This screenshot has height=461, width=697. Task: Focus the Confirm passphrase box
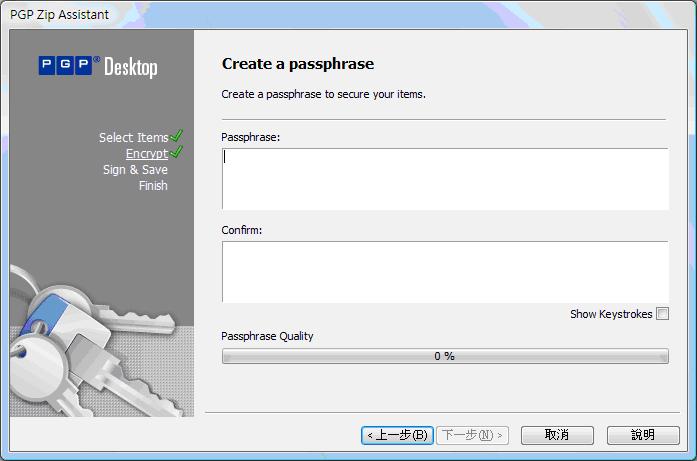(x=444, y=271)
